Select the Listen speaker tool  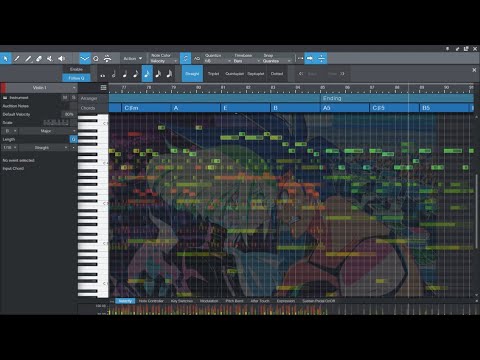[x=61, y=58]
